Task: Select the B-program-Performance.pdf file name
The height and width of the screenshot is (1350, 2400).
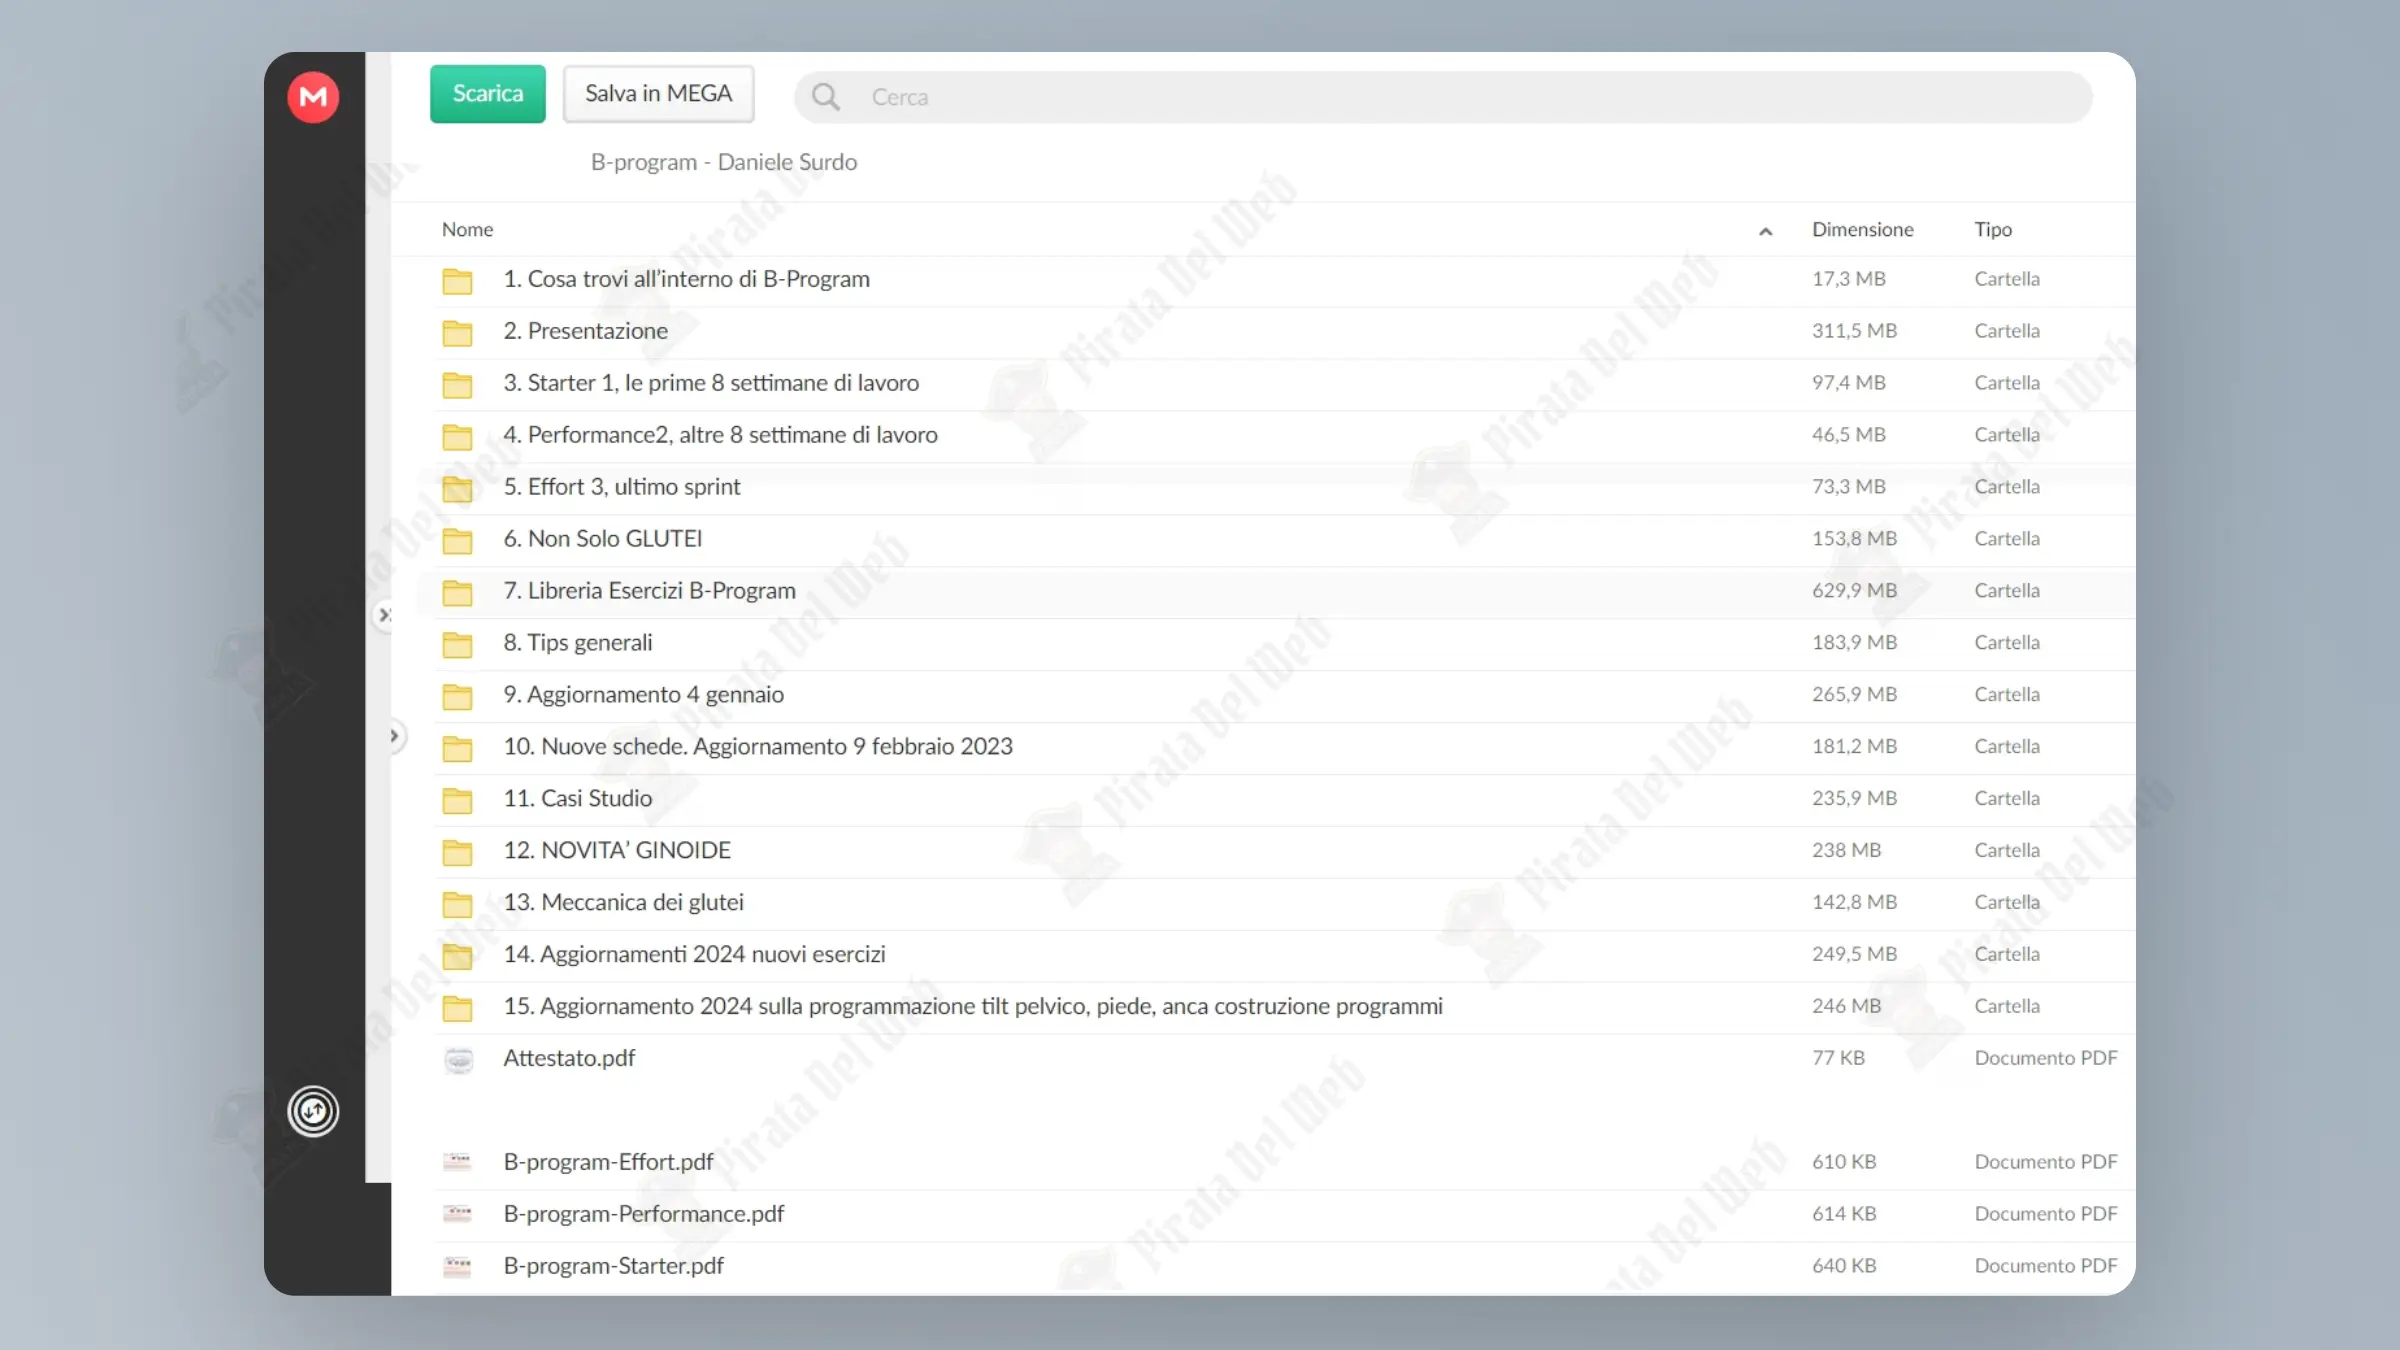Action: click(643, 1214)
